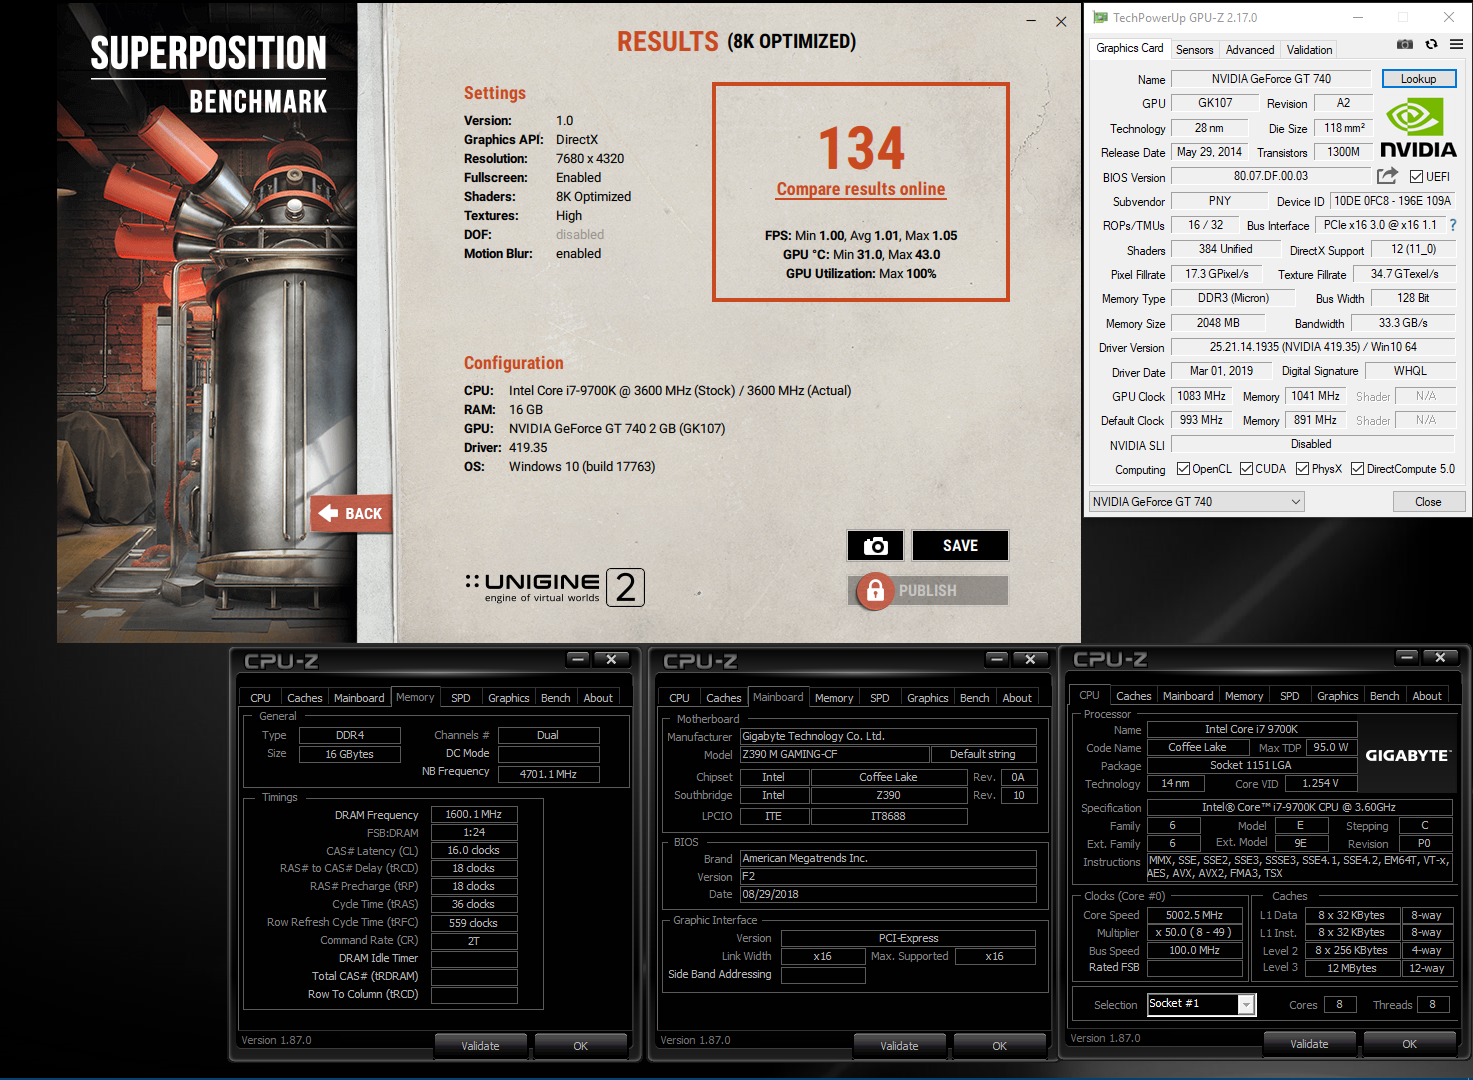The width and height of the screenshot is (1473, 1080).
Task: Minimize the GPU-Z window
Action: 1359,17
